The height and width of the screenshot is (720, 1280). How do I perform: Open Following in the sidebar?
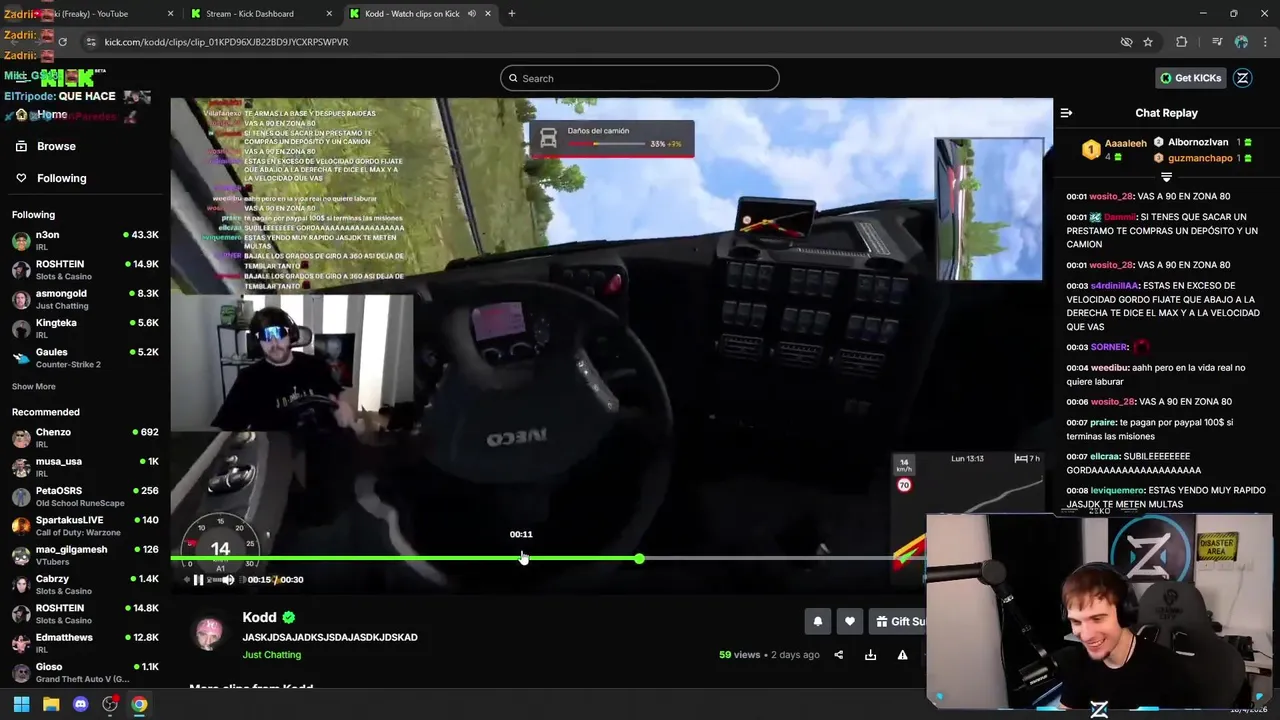61,178
